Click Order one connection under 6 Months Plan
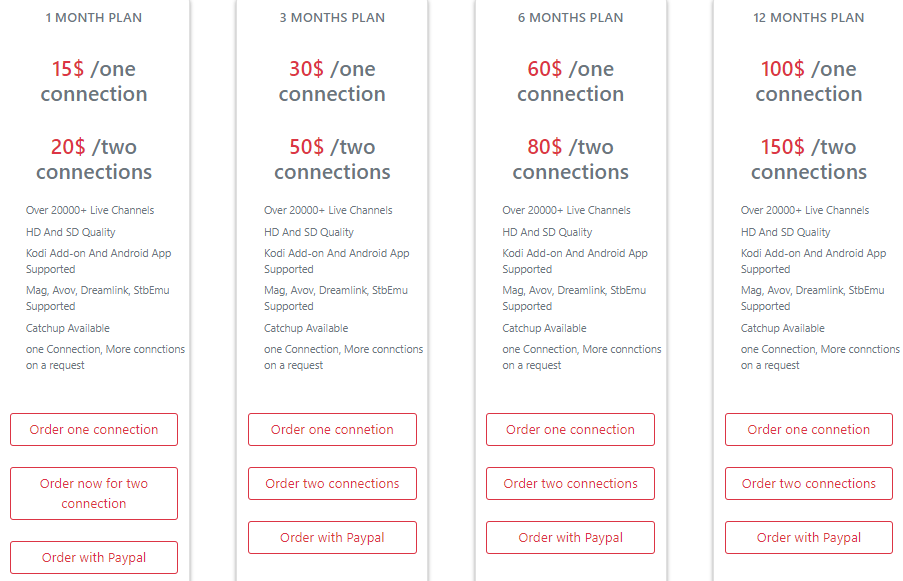The width and height of the screenshot is (903, 581). point(570,429)
